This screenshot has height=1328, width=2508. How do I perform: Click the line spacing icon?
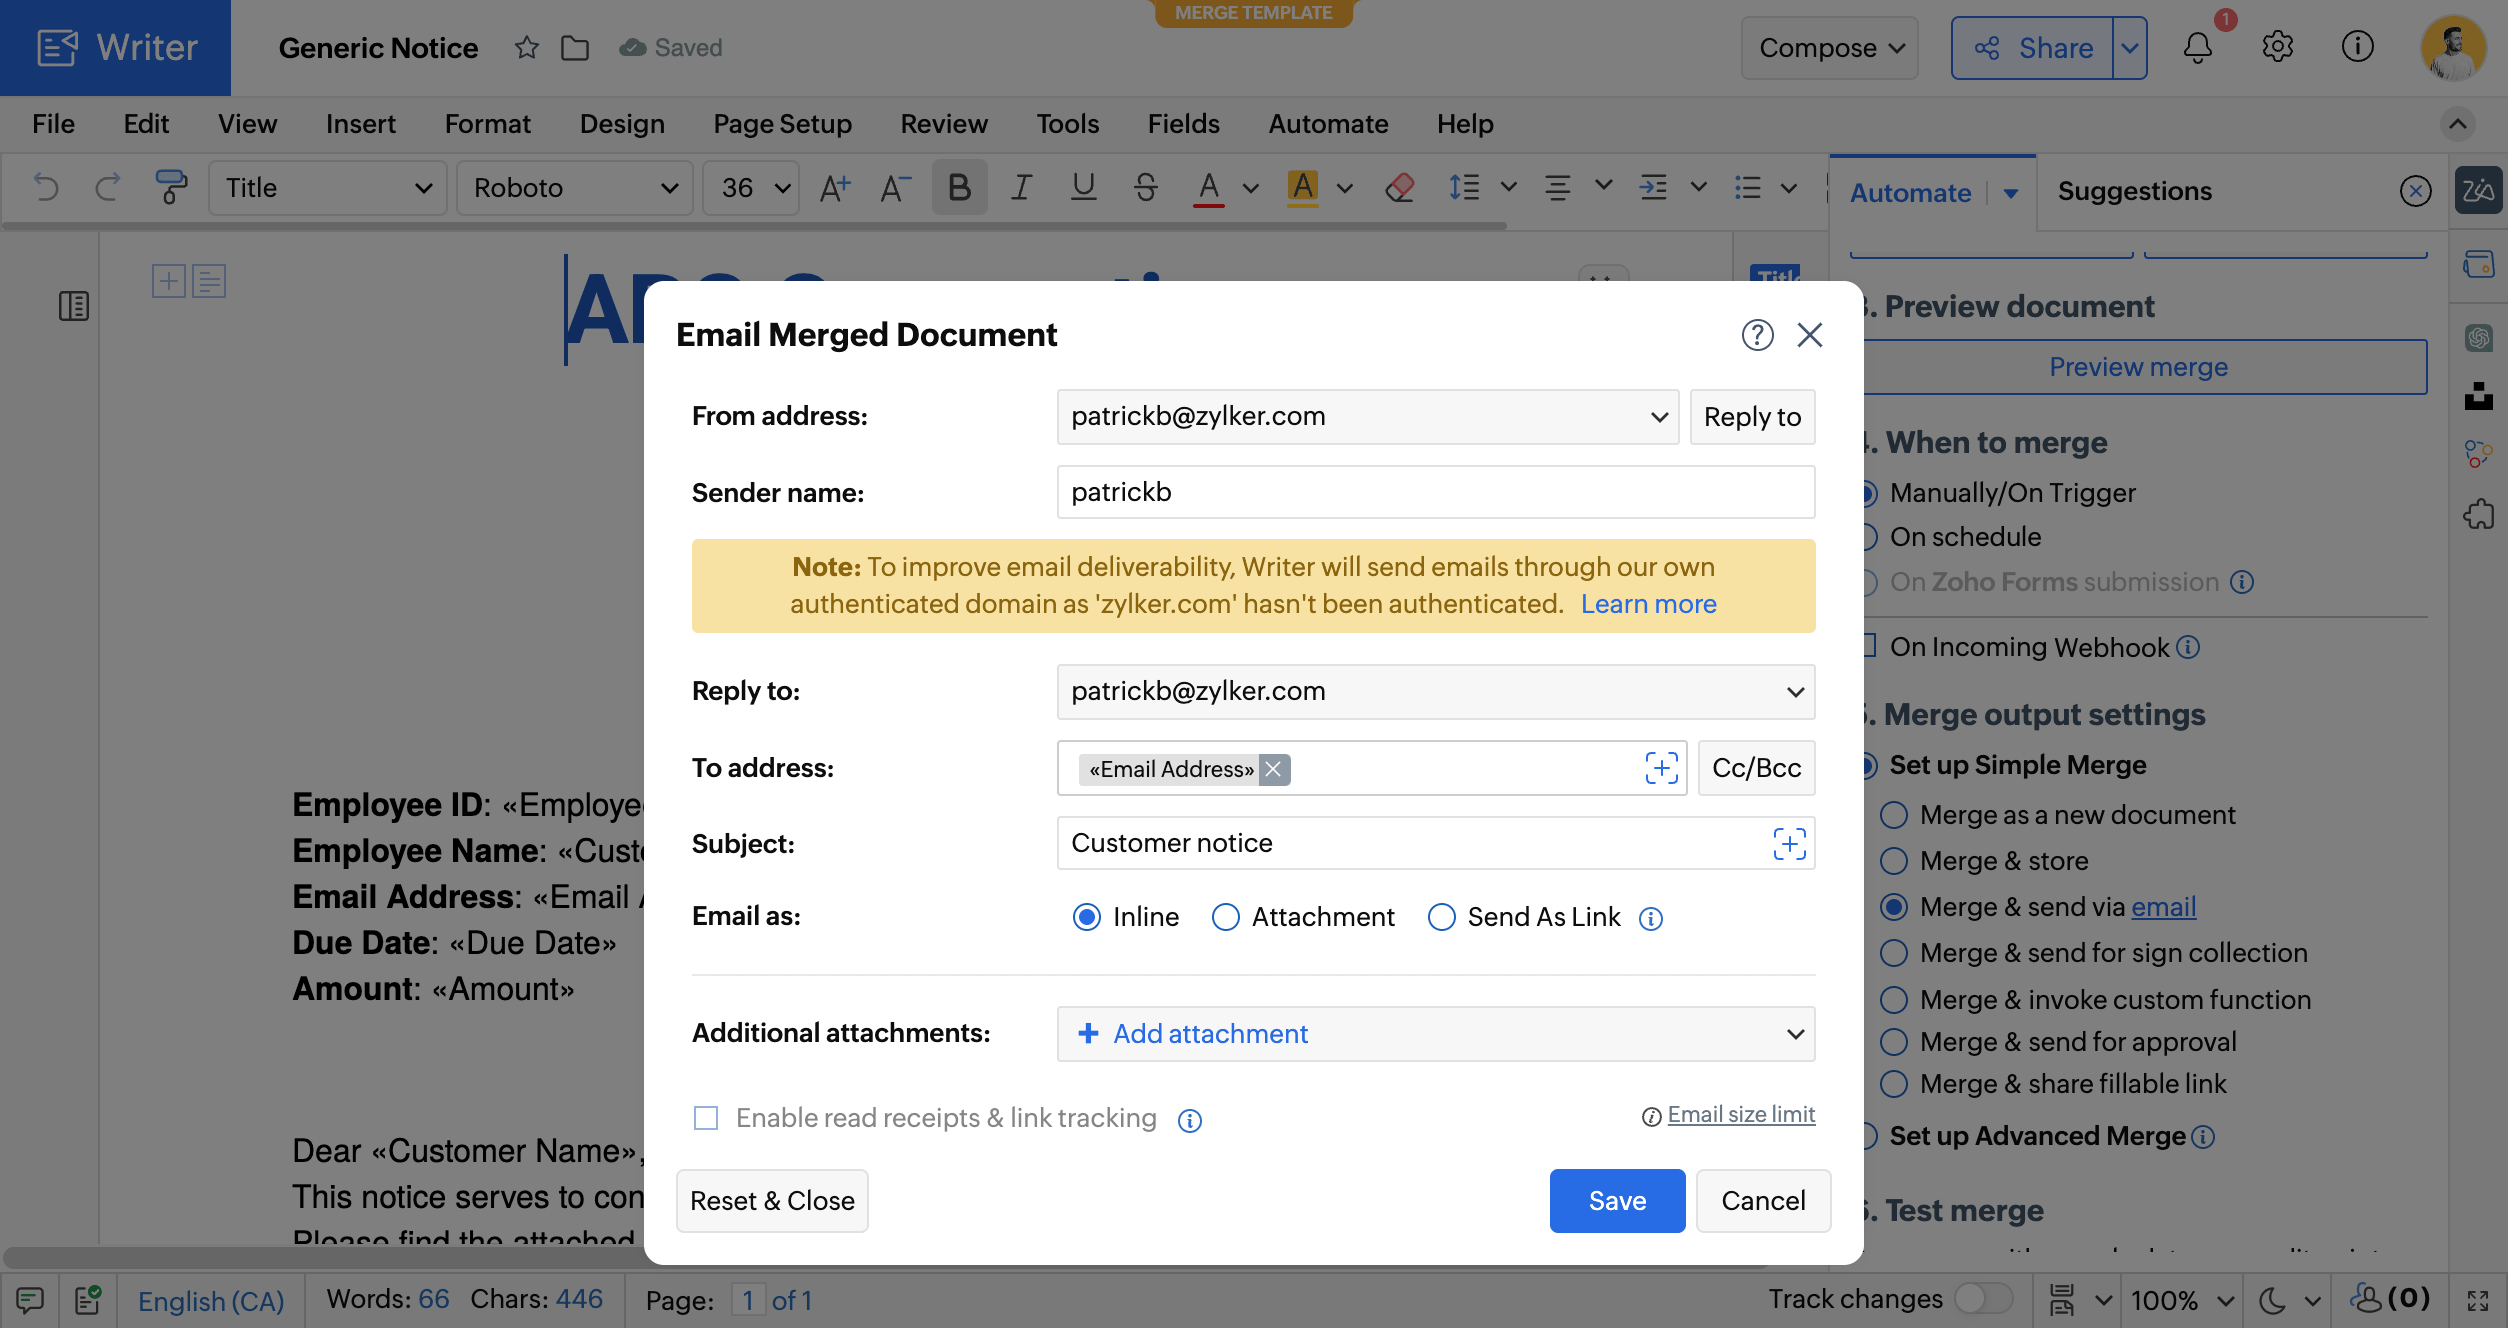(x=1464, y=188)
